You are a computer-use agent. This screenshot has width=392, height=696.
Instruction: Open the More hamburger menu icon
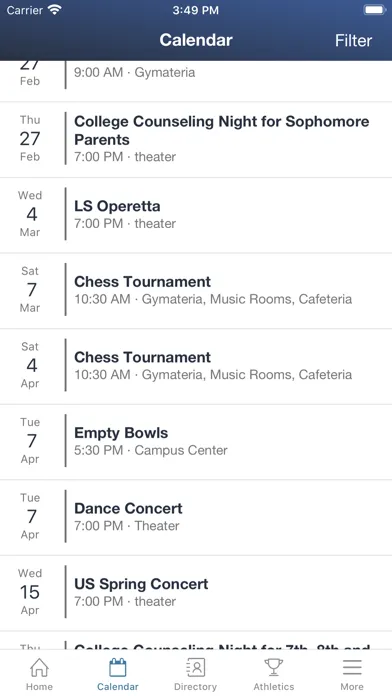pos(352,667)
